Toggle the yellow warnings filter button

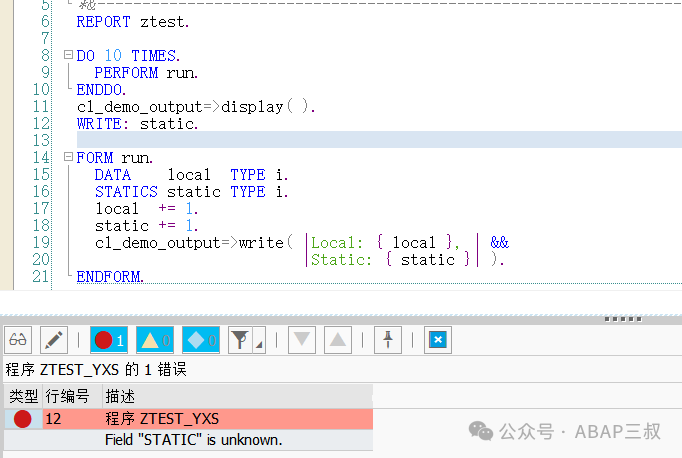tap(155, 340)
